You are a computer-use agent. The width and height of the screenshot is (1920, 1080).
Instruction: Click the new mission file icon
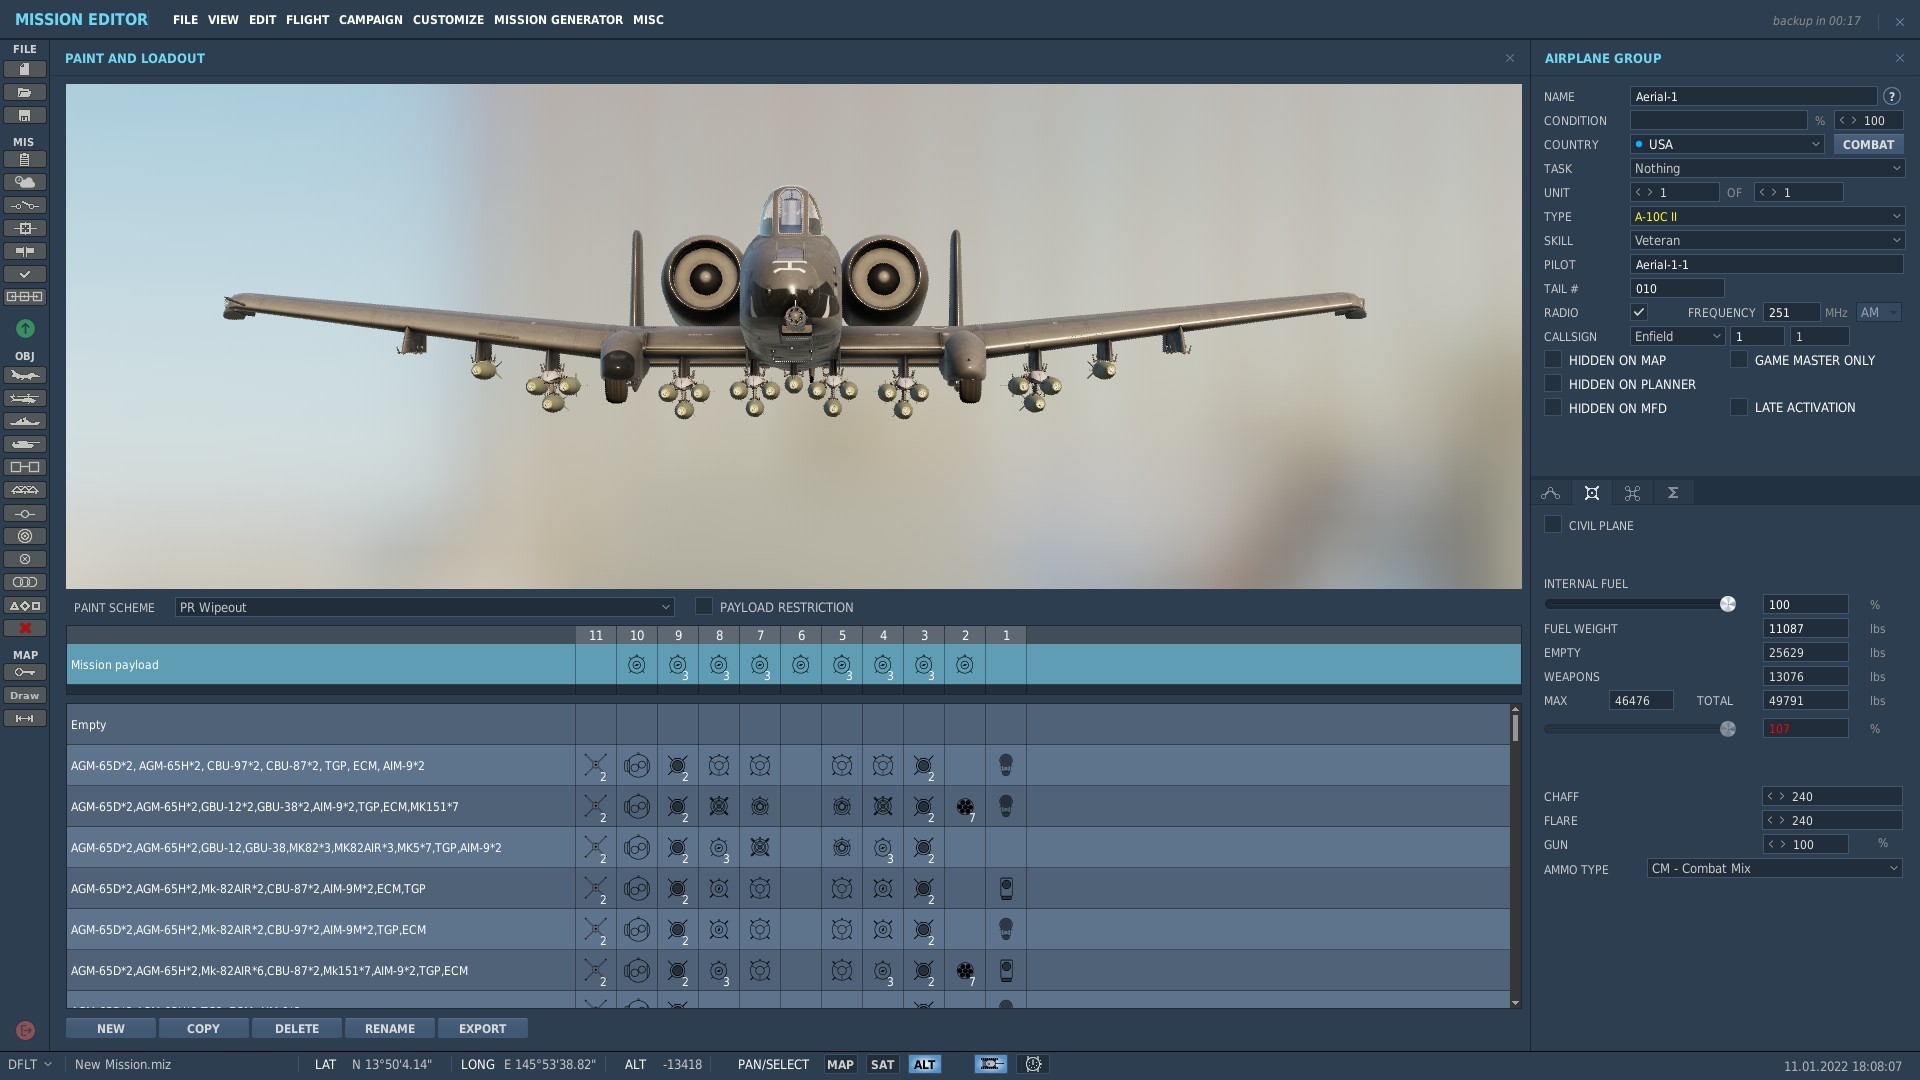point(25,69)
